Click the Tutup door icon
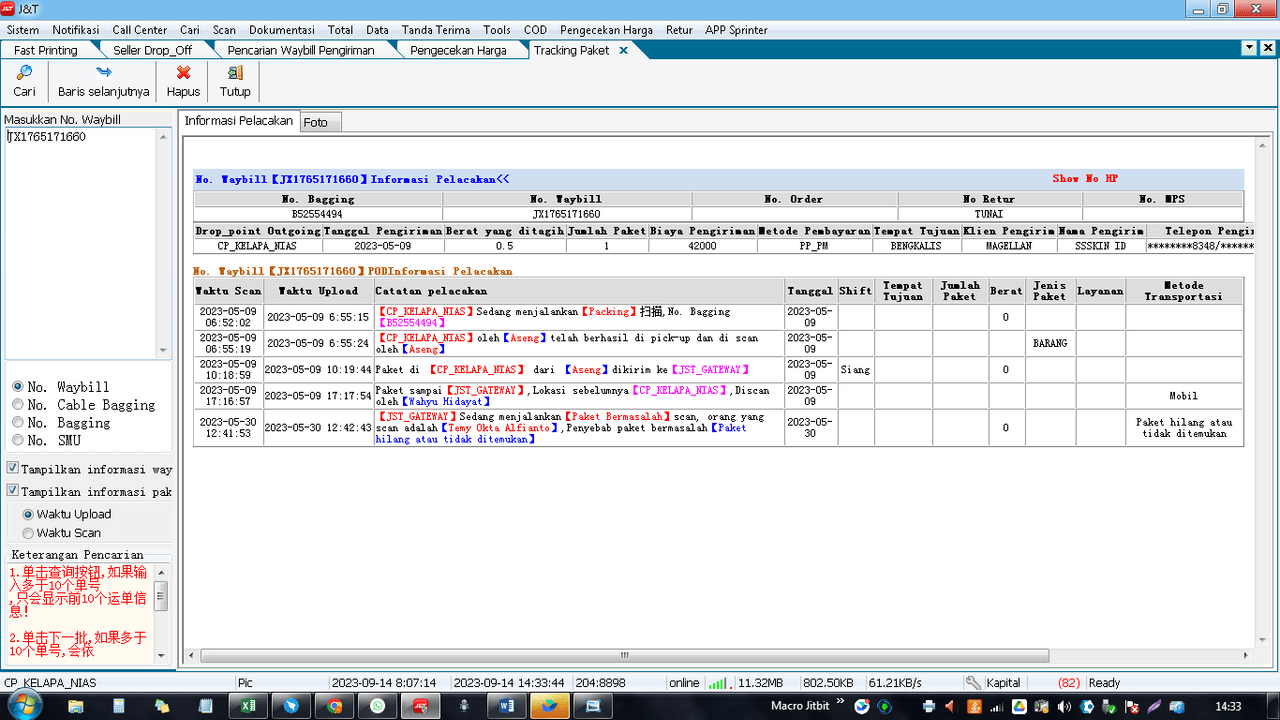This screenshot has height=720, width=1280. pos(235,72)
